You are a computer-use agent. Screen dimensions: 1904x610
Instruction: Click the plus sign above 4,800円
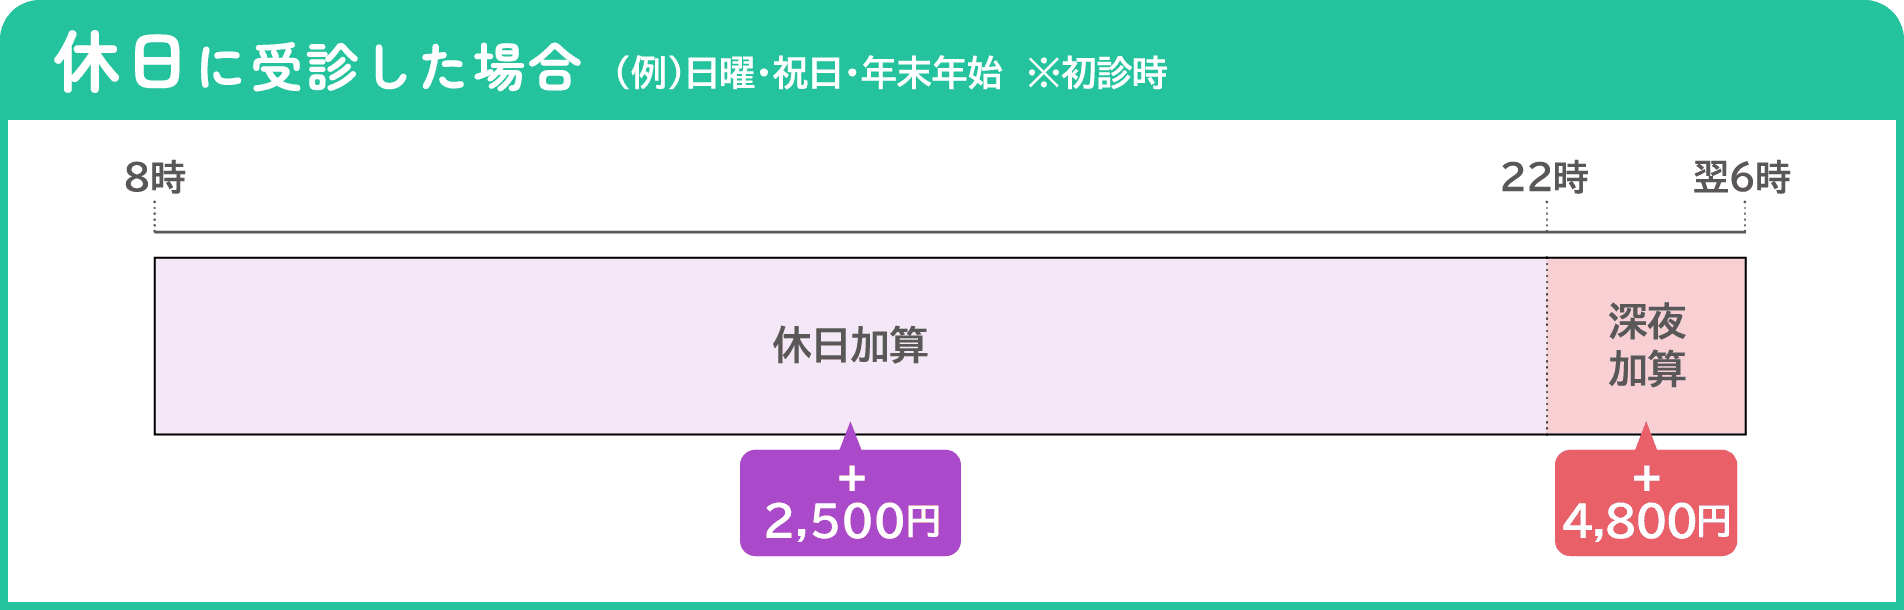pos(1646,479)
